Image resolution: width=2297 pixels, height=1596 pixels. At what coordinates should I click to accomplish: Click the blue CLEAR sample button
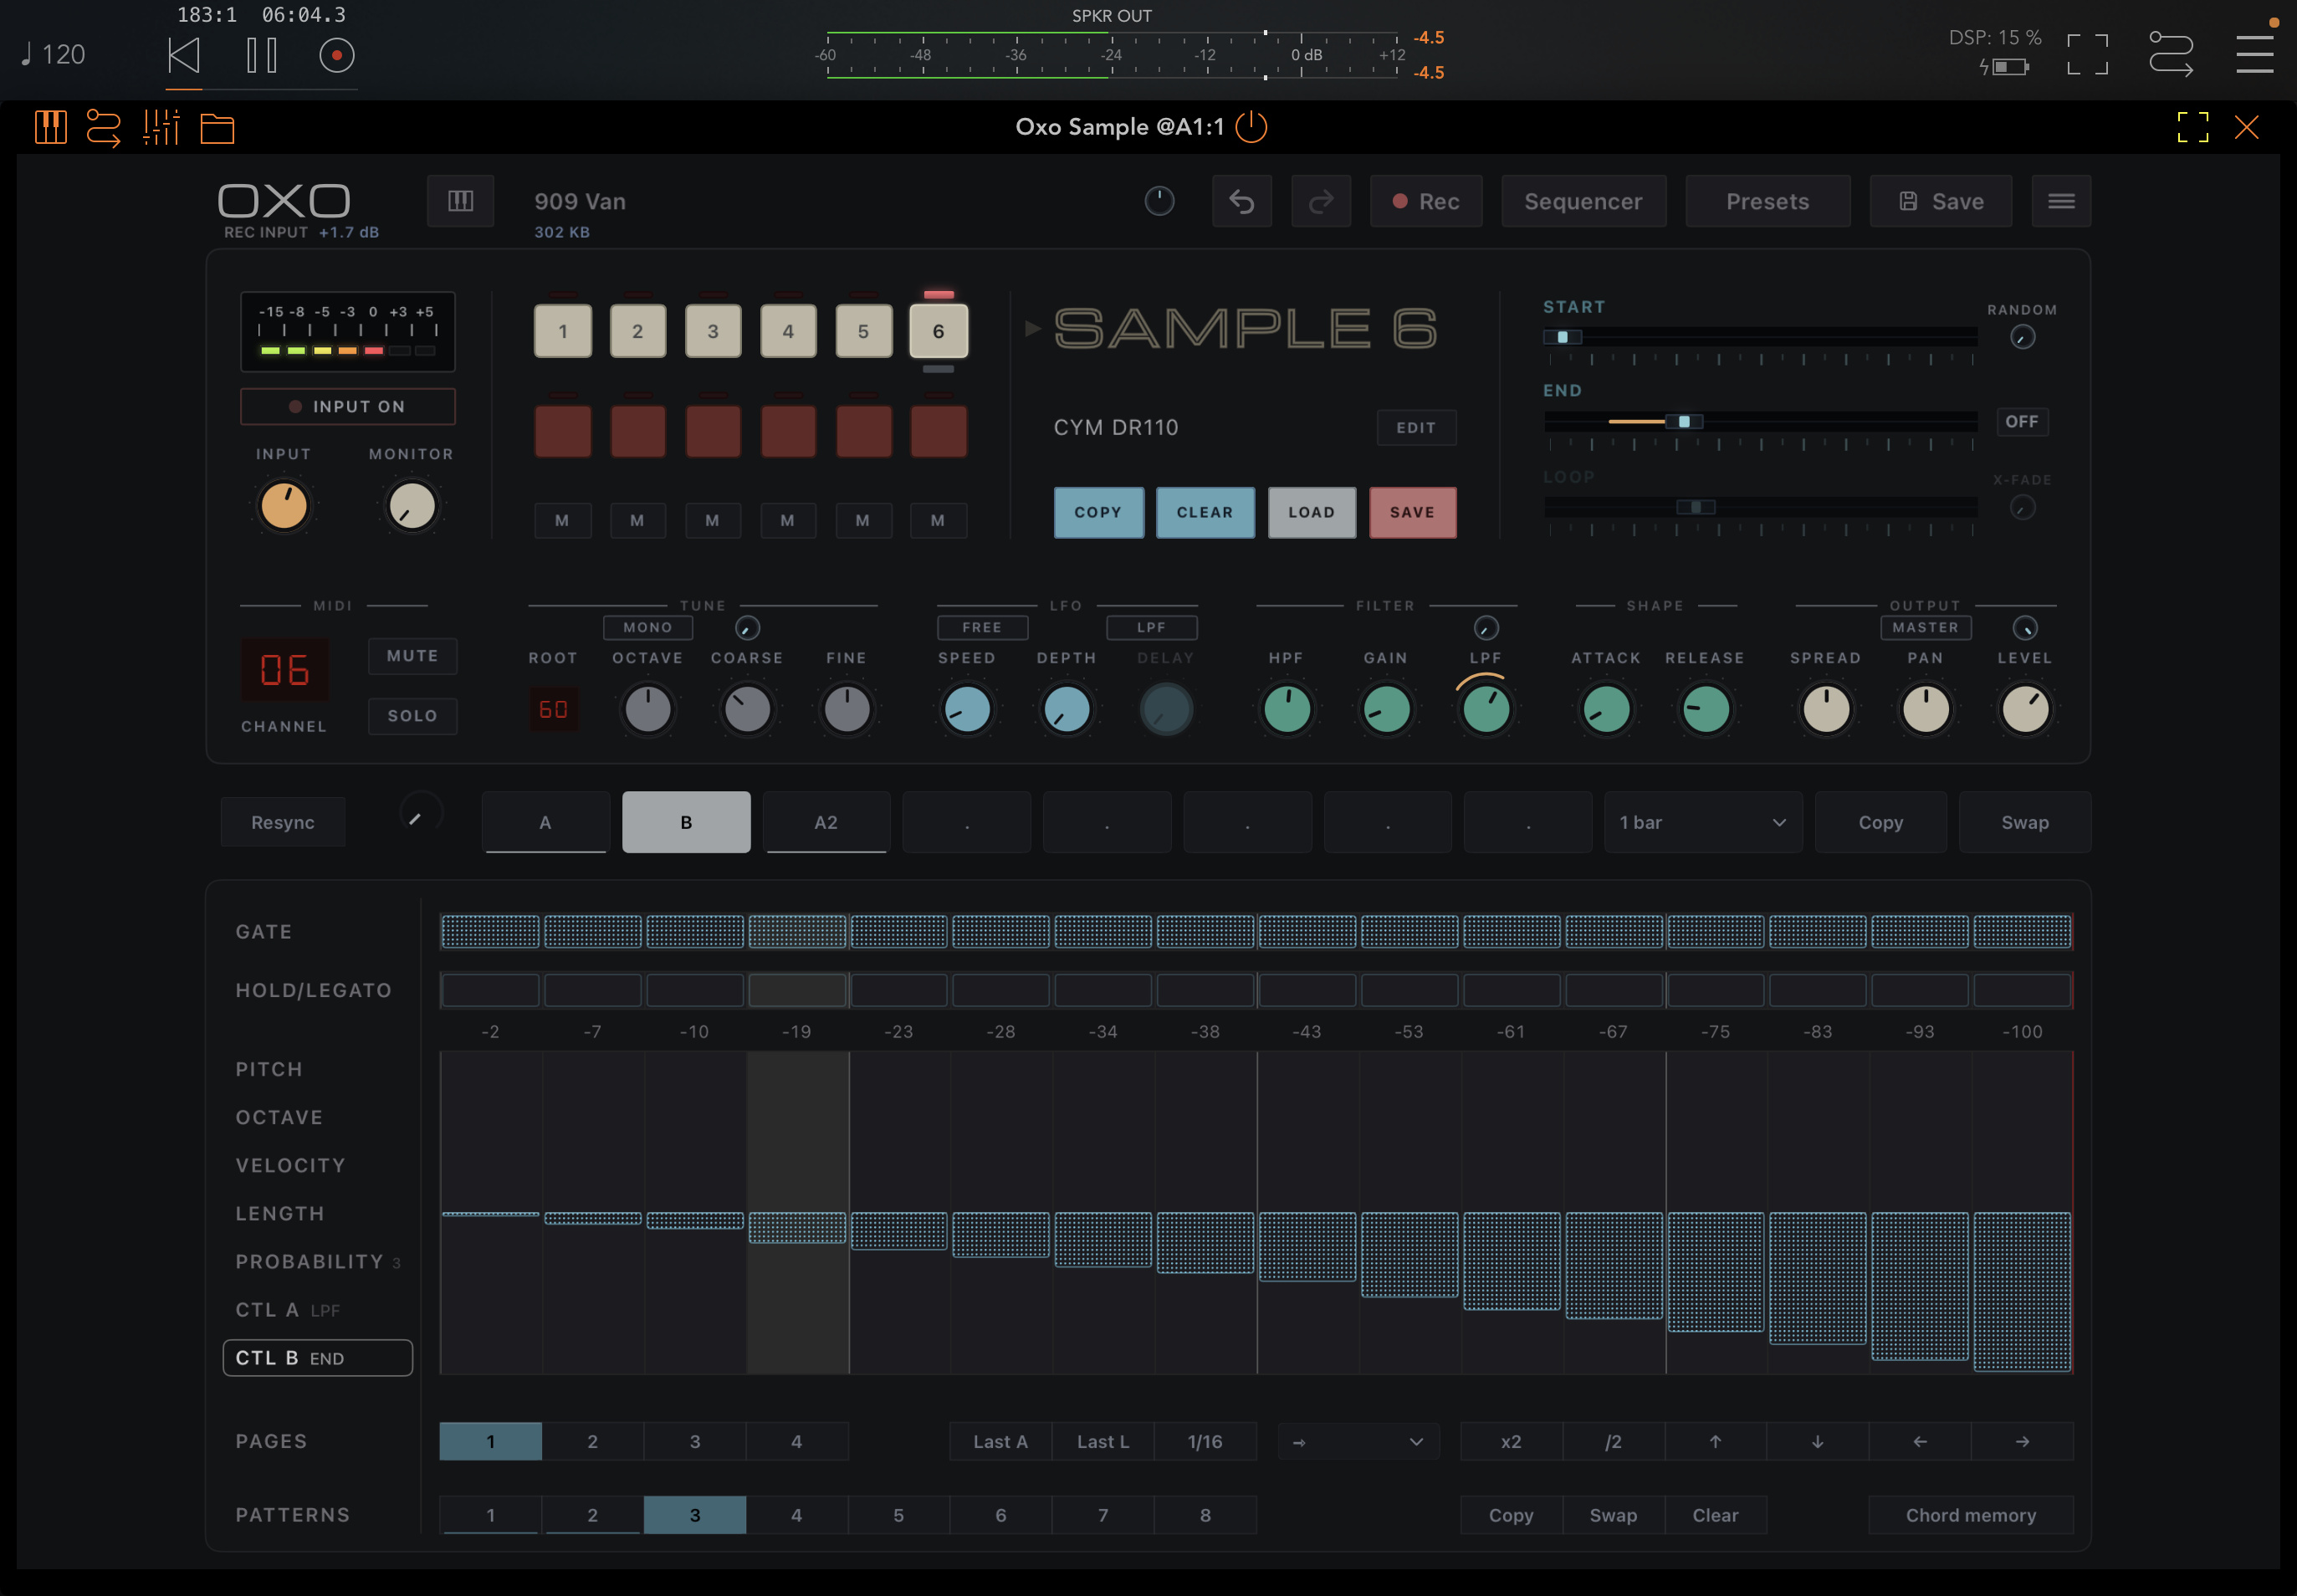tap(1205, 512)
